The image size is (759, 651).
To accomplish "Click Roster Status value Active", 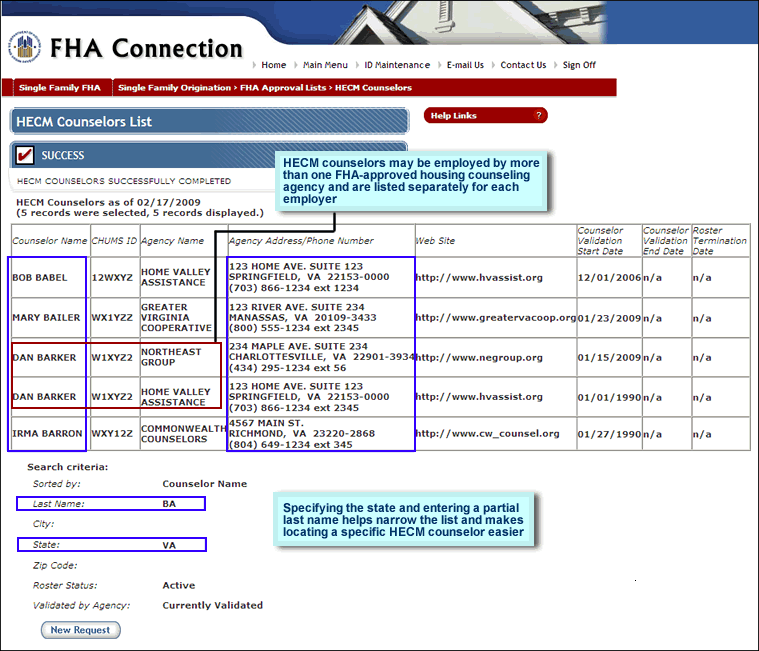I will click(179, 585).
